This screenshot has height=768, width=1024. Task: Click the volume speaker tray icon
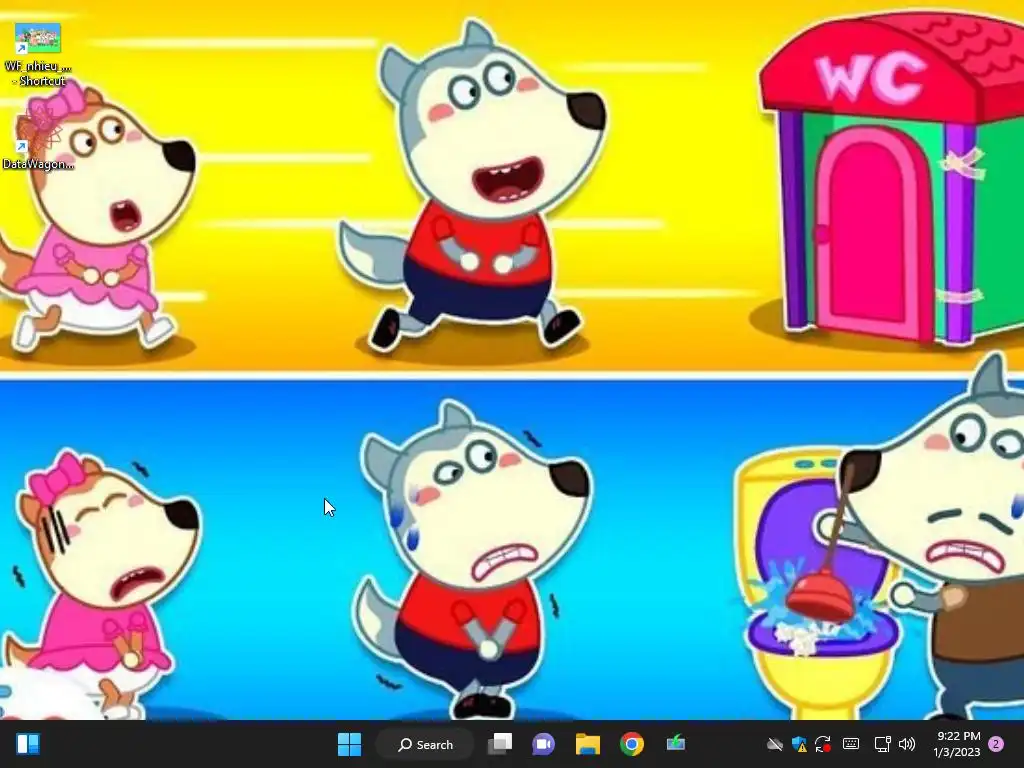click(x=906, y=744)
